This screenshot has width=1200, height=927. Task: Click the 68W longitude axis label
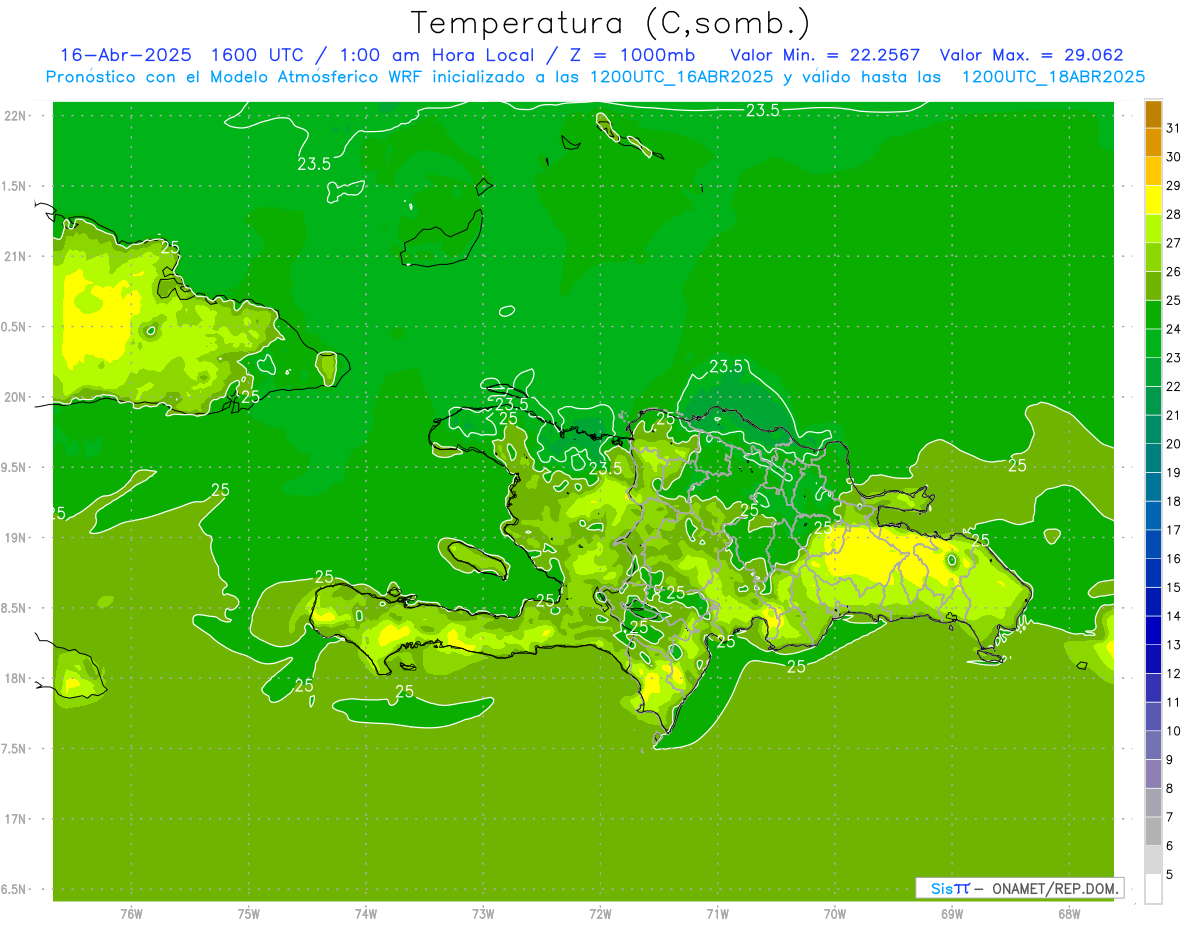1069,914
